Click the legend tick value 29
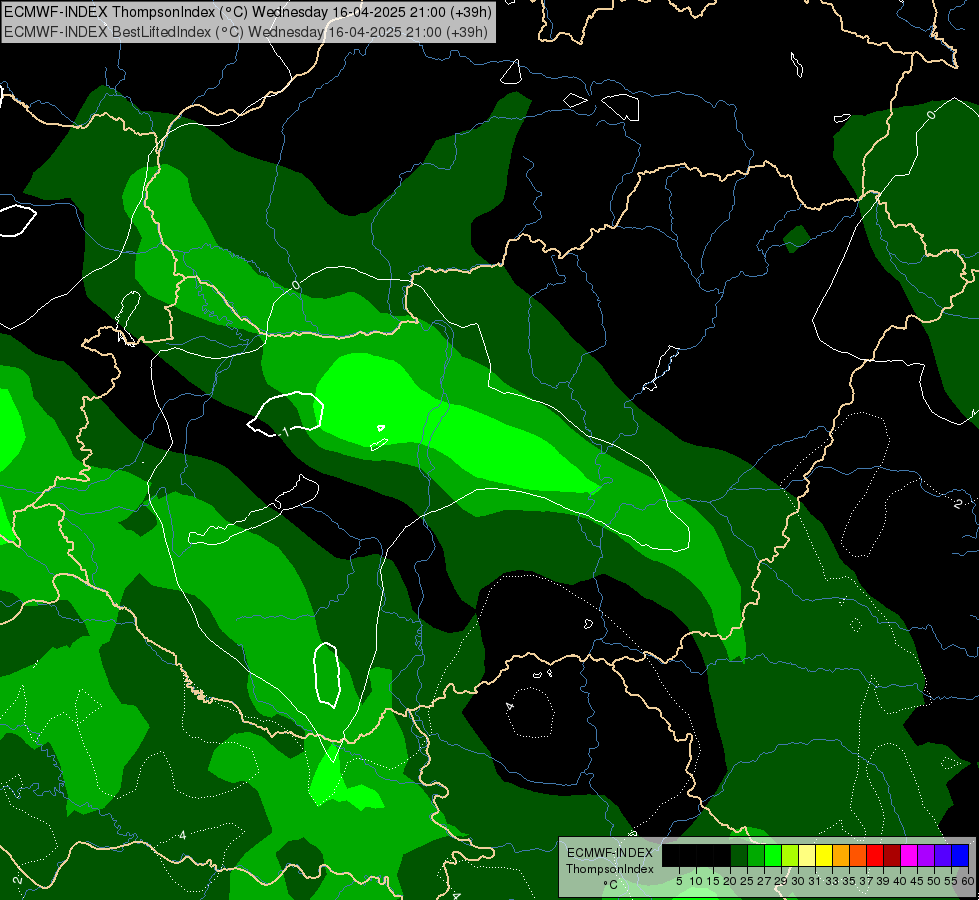This screenshot has height=900, width=979. [x=781, y=881]
